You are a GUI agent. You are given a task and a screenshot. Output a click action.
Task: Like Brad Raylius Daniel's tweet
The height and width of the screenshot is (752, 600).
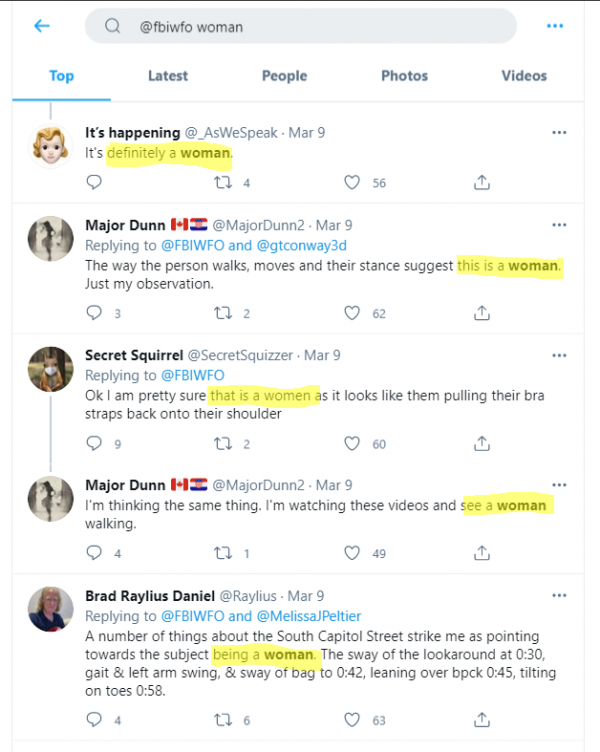tap(352, 719)
